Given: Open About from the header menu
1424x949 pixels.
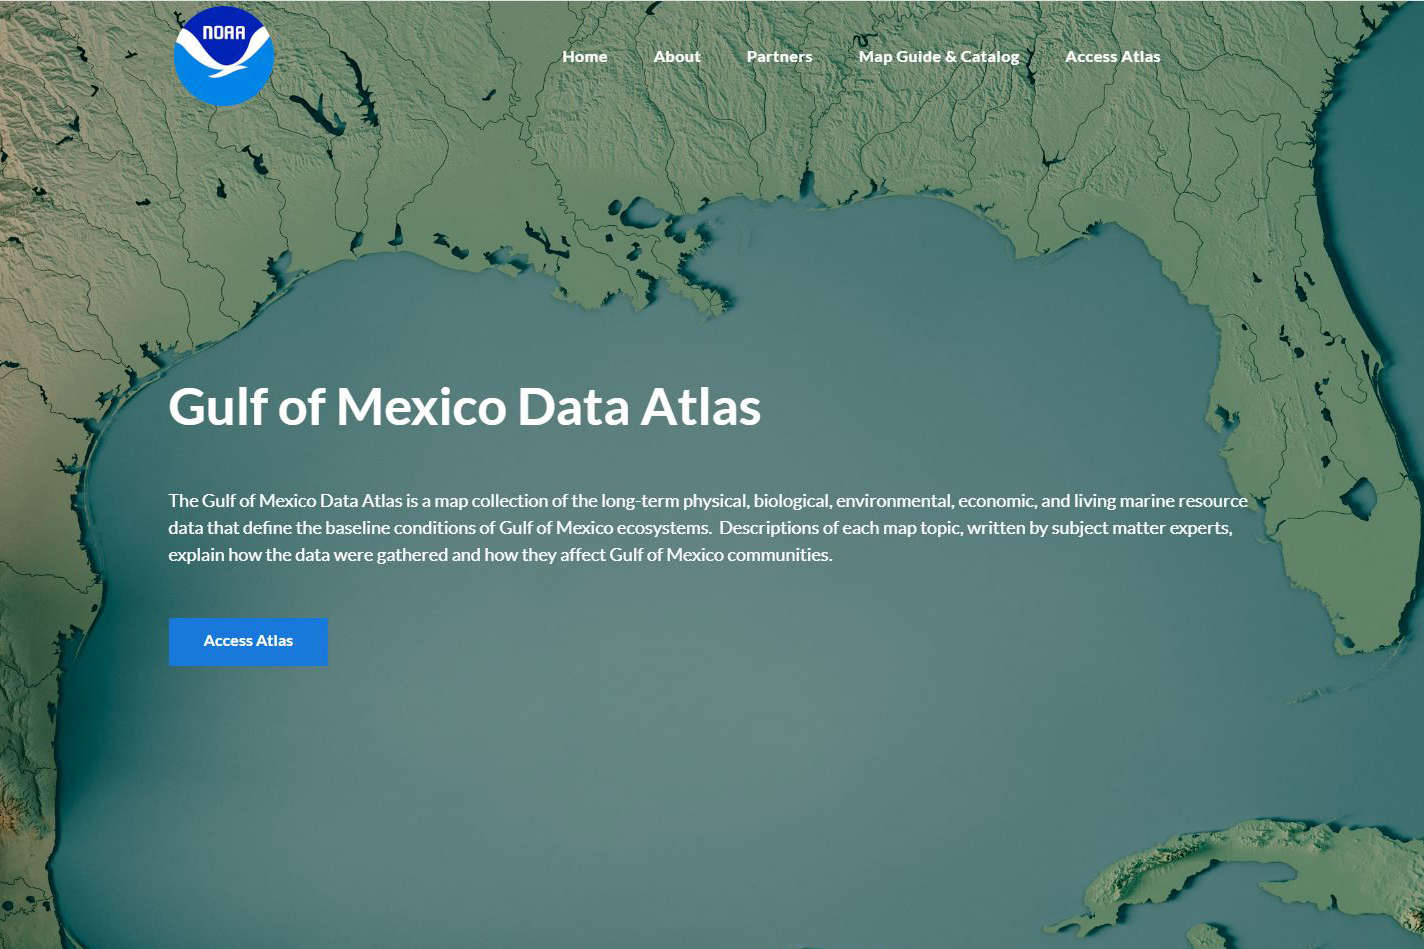Looking at the screenshot, I should point(677,57).
